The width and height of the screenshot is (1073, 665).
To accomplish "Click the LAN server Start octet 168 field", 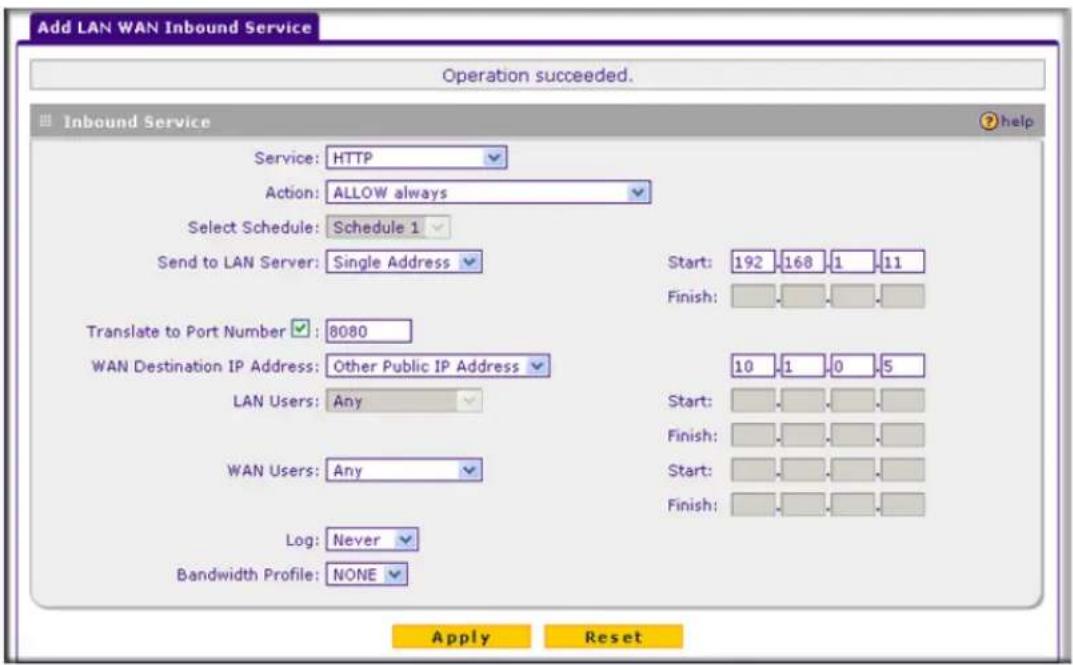I will point(803,262).
